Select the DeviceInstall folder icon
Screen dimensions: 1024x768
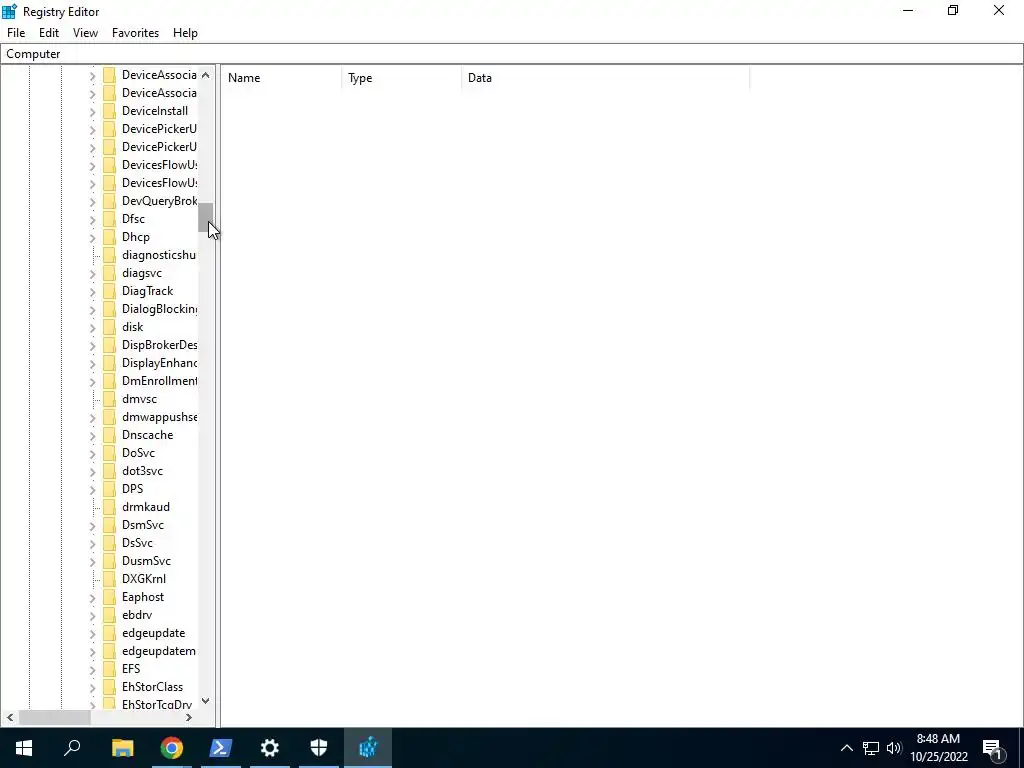click(x=110, y=111)
